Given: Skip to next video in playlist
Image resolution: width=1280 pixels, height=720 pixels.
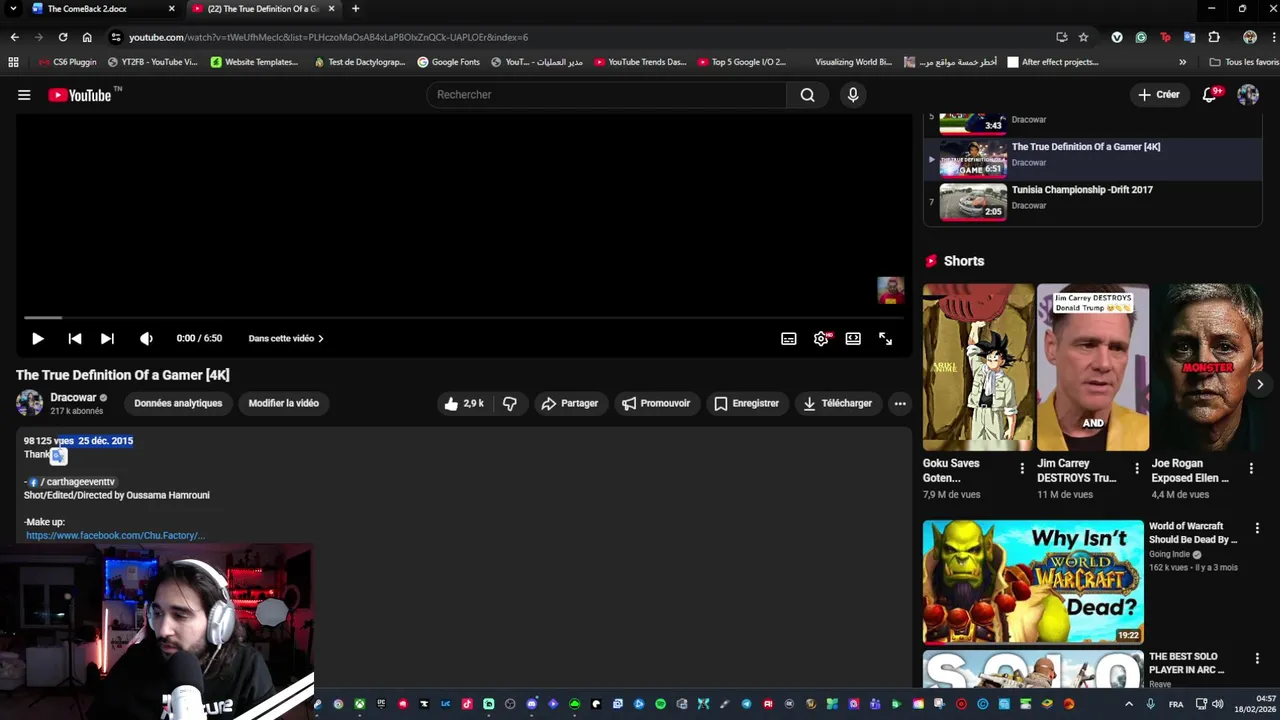Looking at the screenshot, I should tap(107, 339).
